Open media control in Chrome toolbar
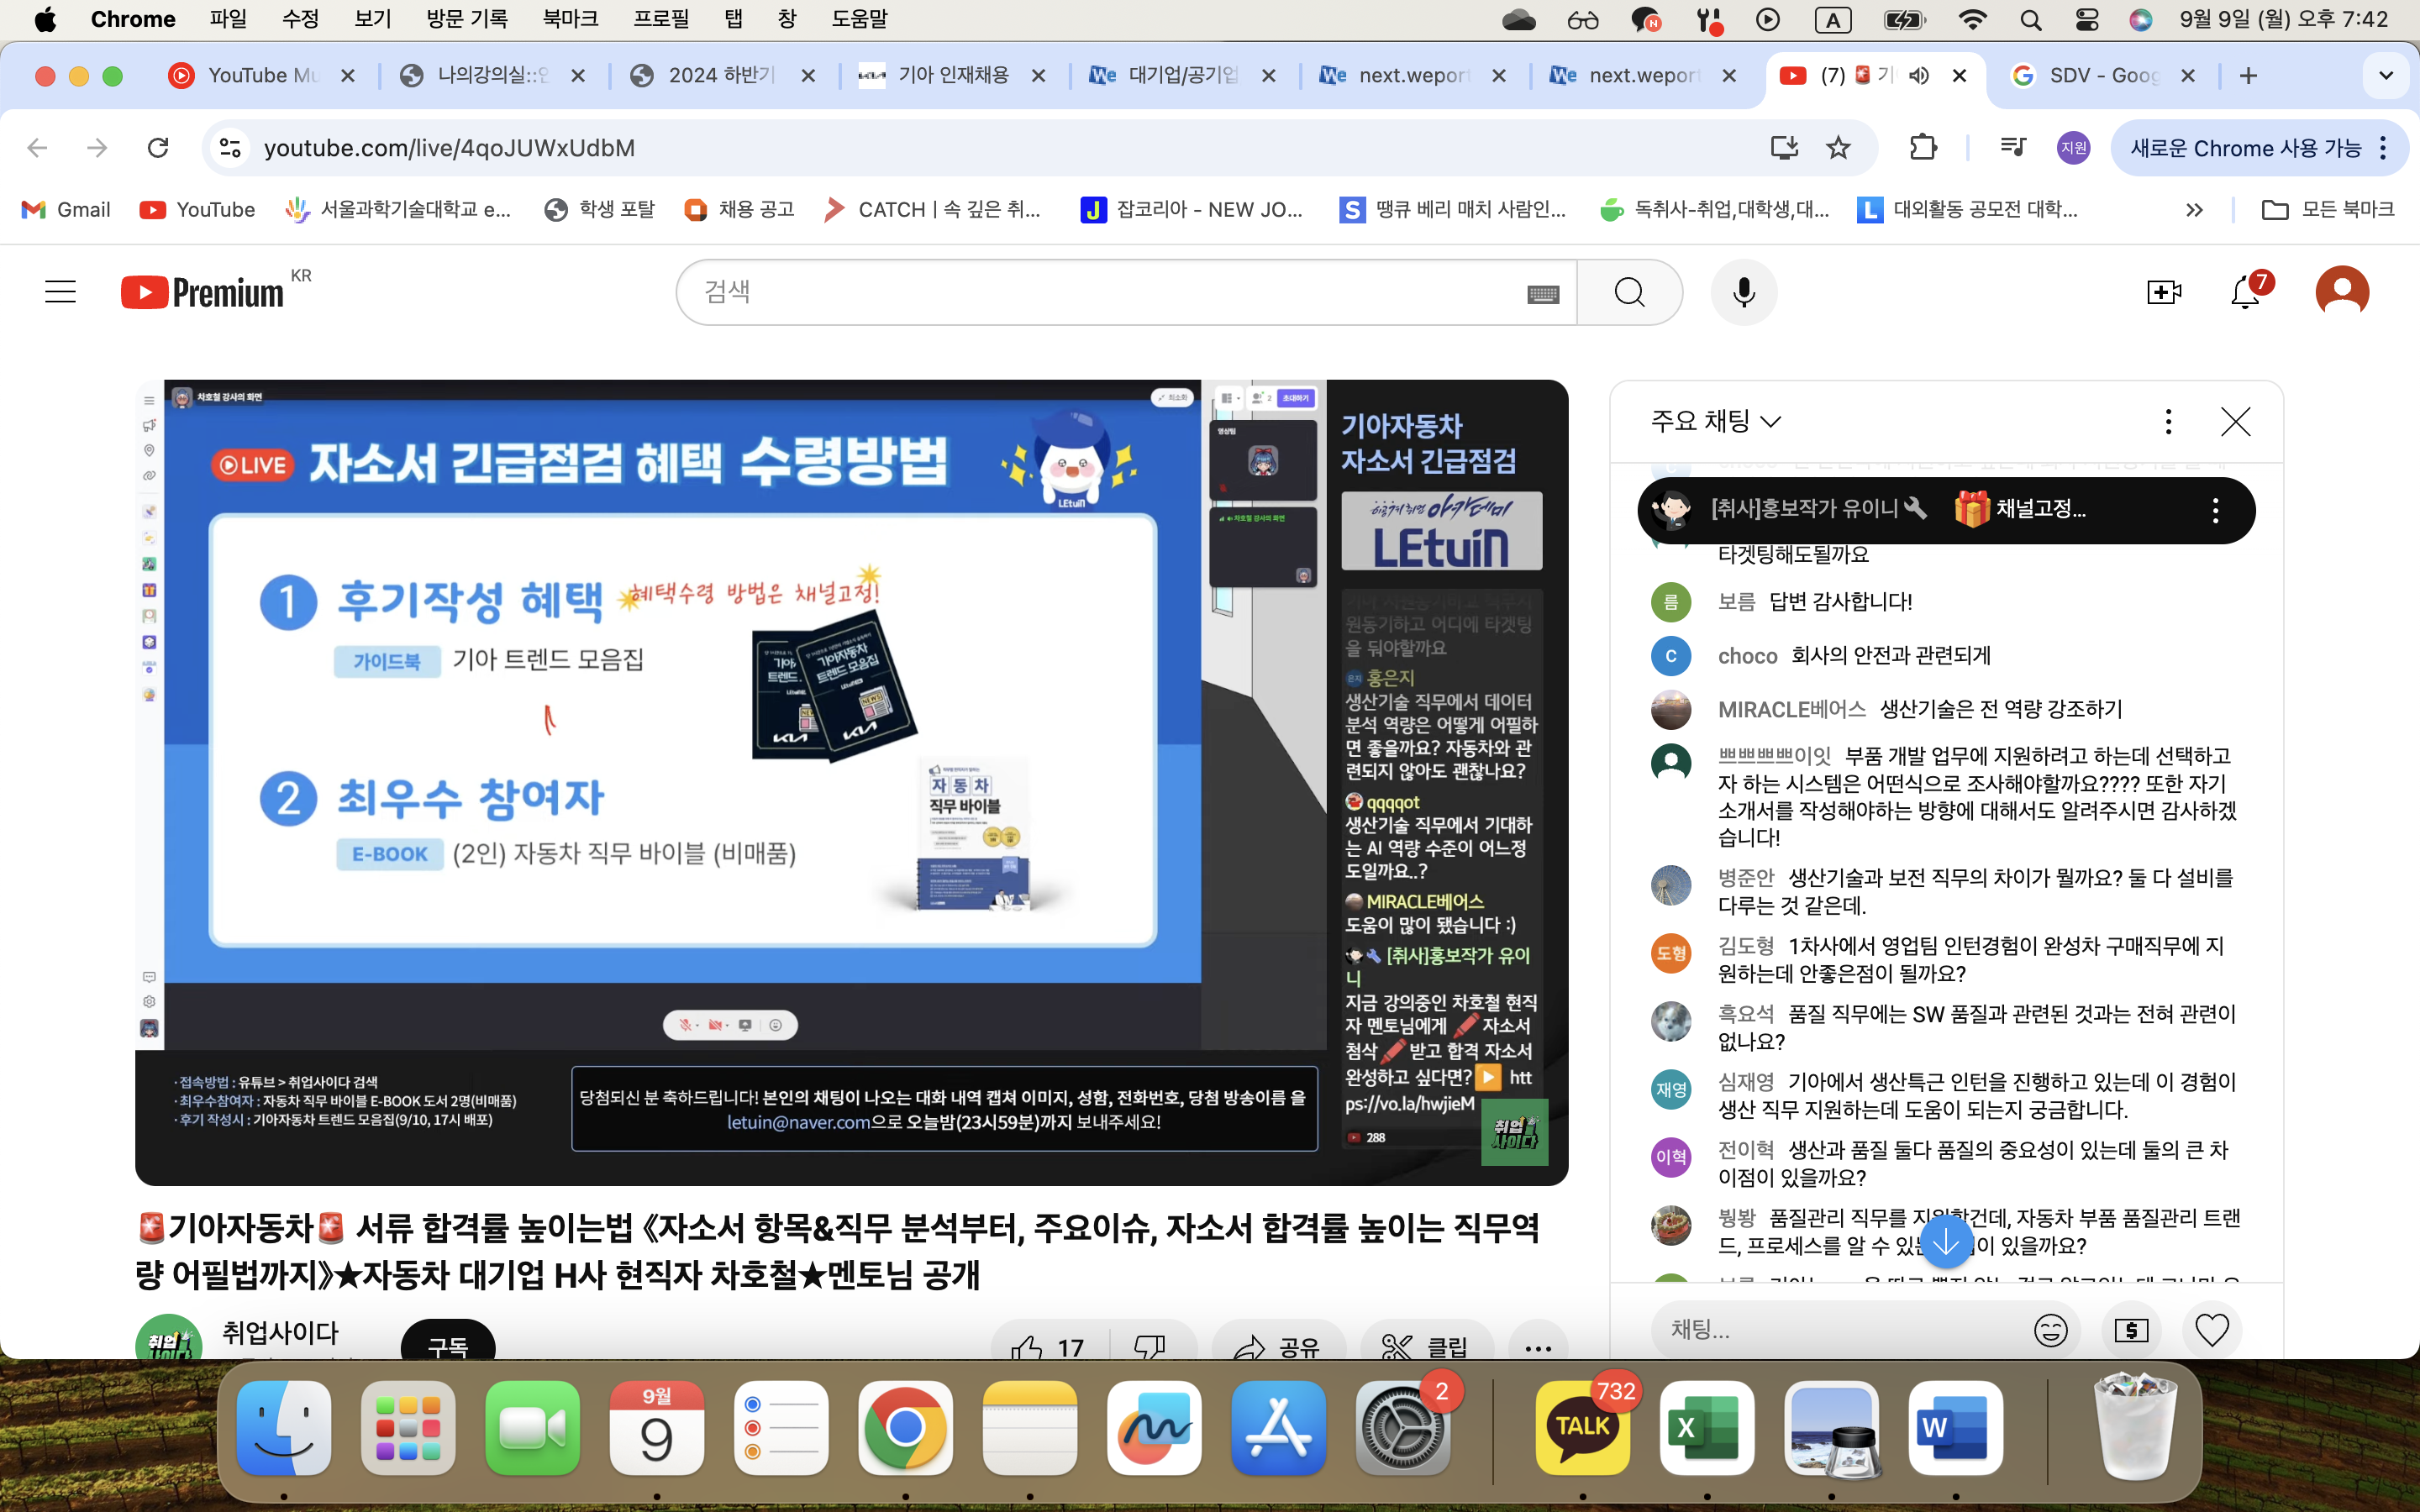Viewport: 2420px width, 1512px height. pyautogui.click(x=2012, y=148)
